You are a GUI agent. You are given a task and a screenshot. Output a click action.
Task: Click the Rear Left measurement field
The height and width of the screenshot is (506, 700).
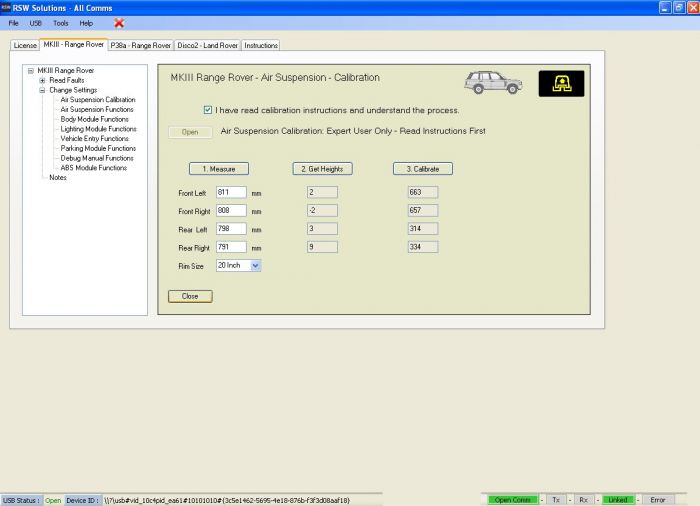tap(231, 229)
